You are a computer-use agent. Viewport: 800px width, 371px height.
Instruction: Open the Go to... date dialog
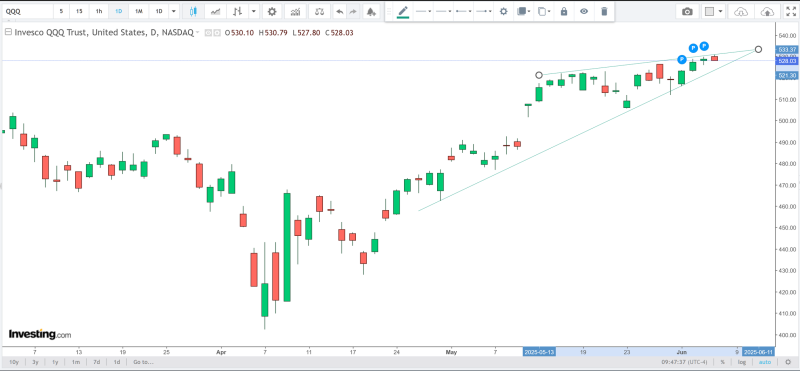tap(143, 362)
